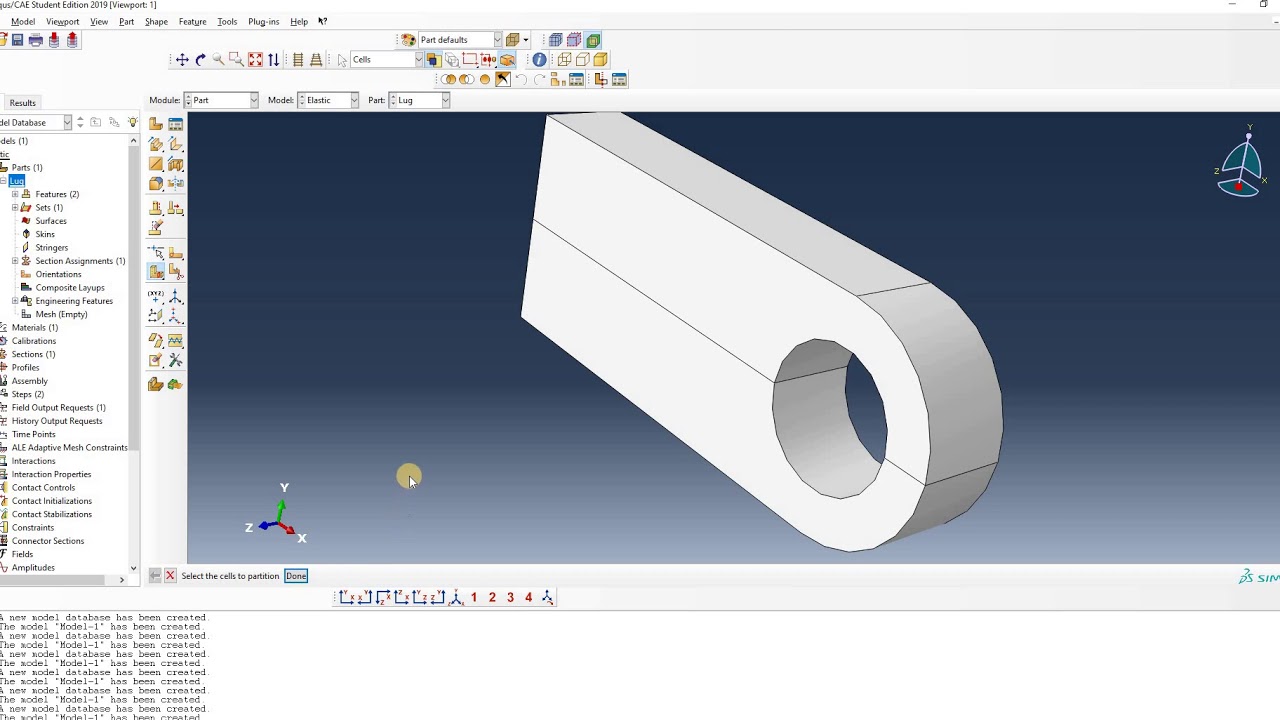Select the Create Datum Axis tool
This screenshot has height=720, width=1280.
pos(175,297)
